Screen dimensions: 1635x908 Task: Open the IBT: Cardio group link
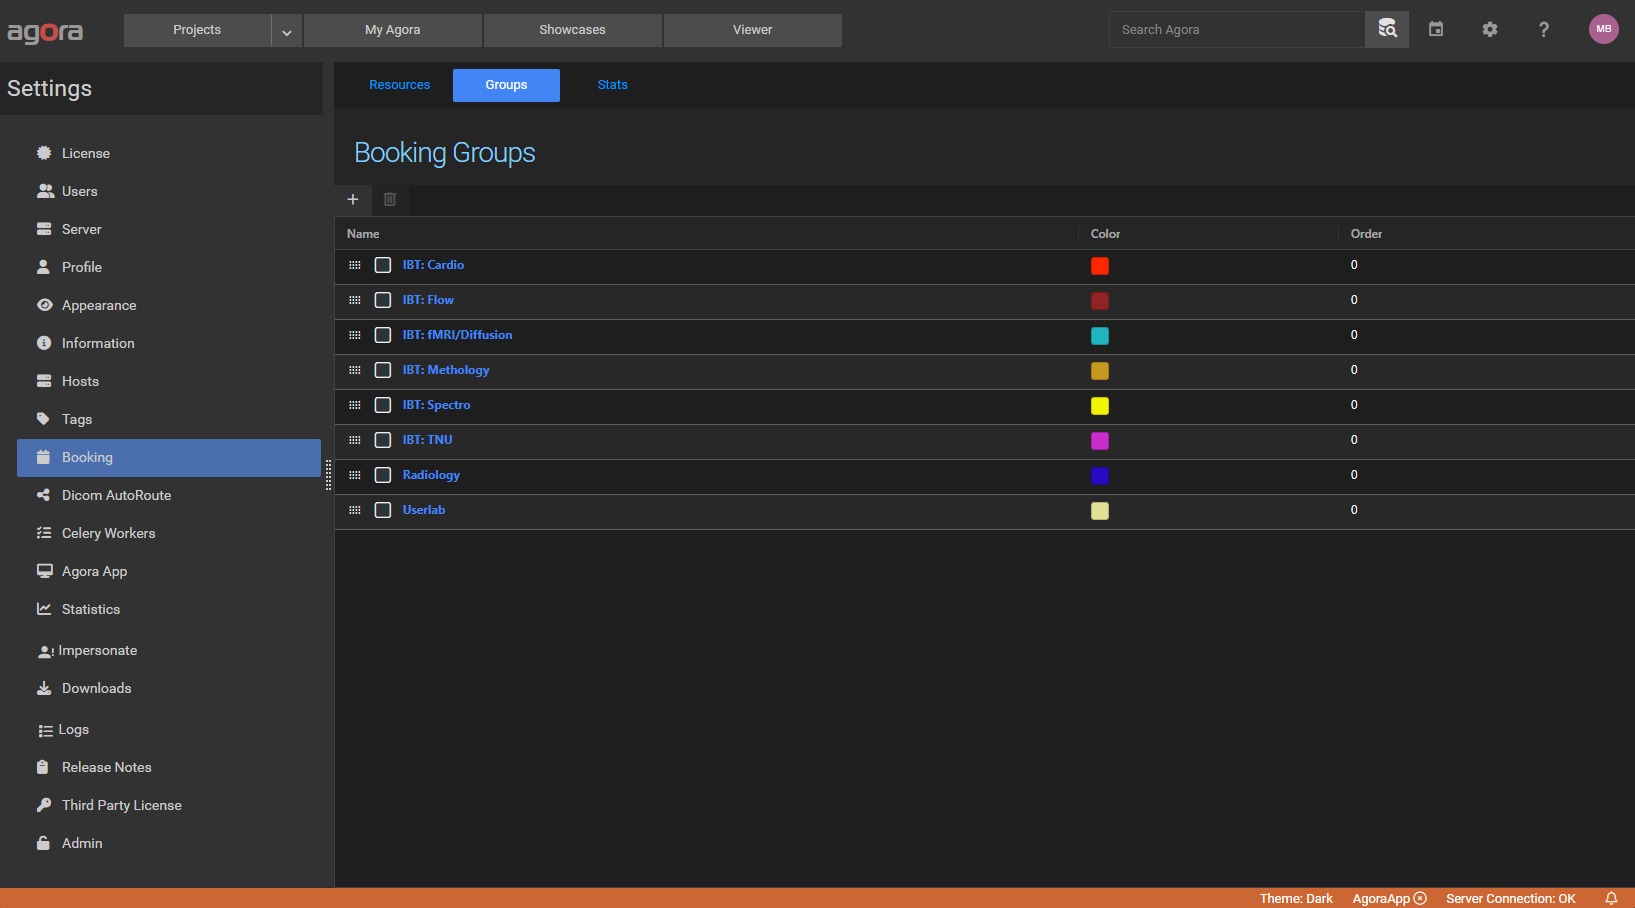[433, 265]
